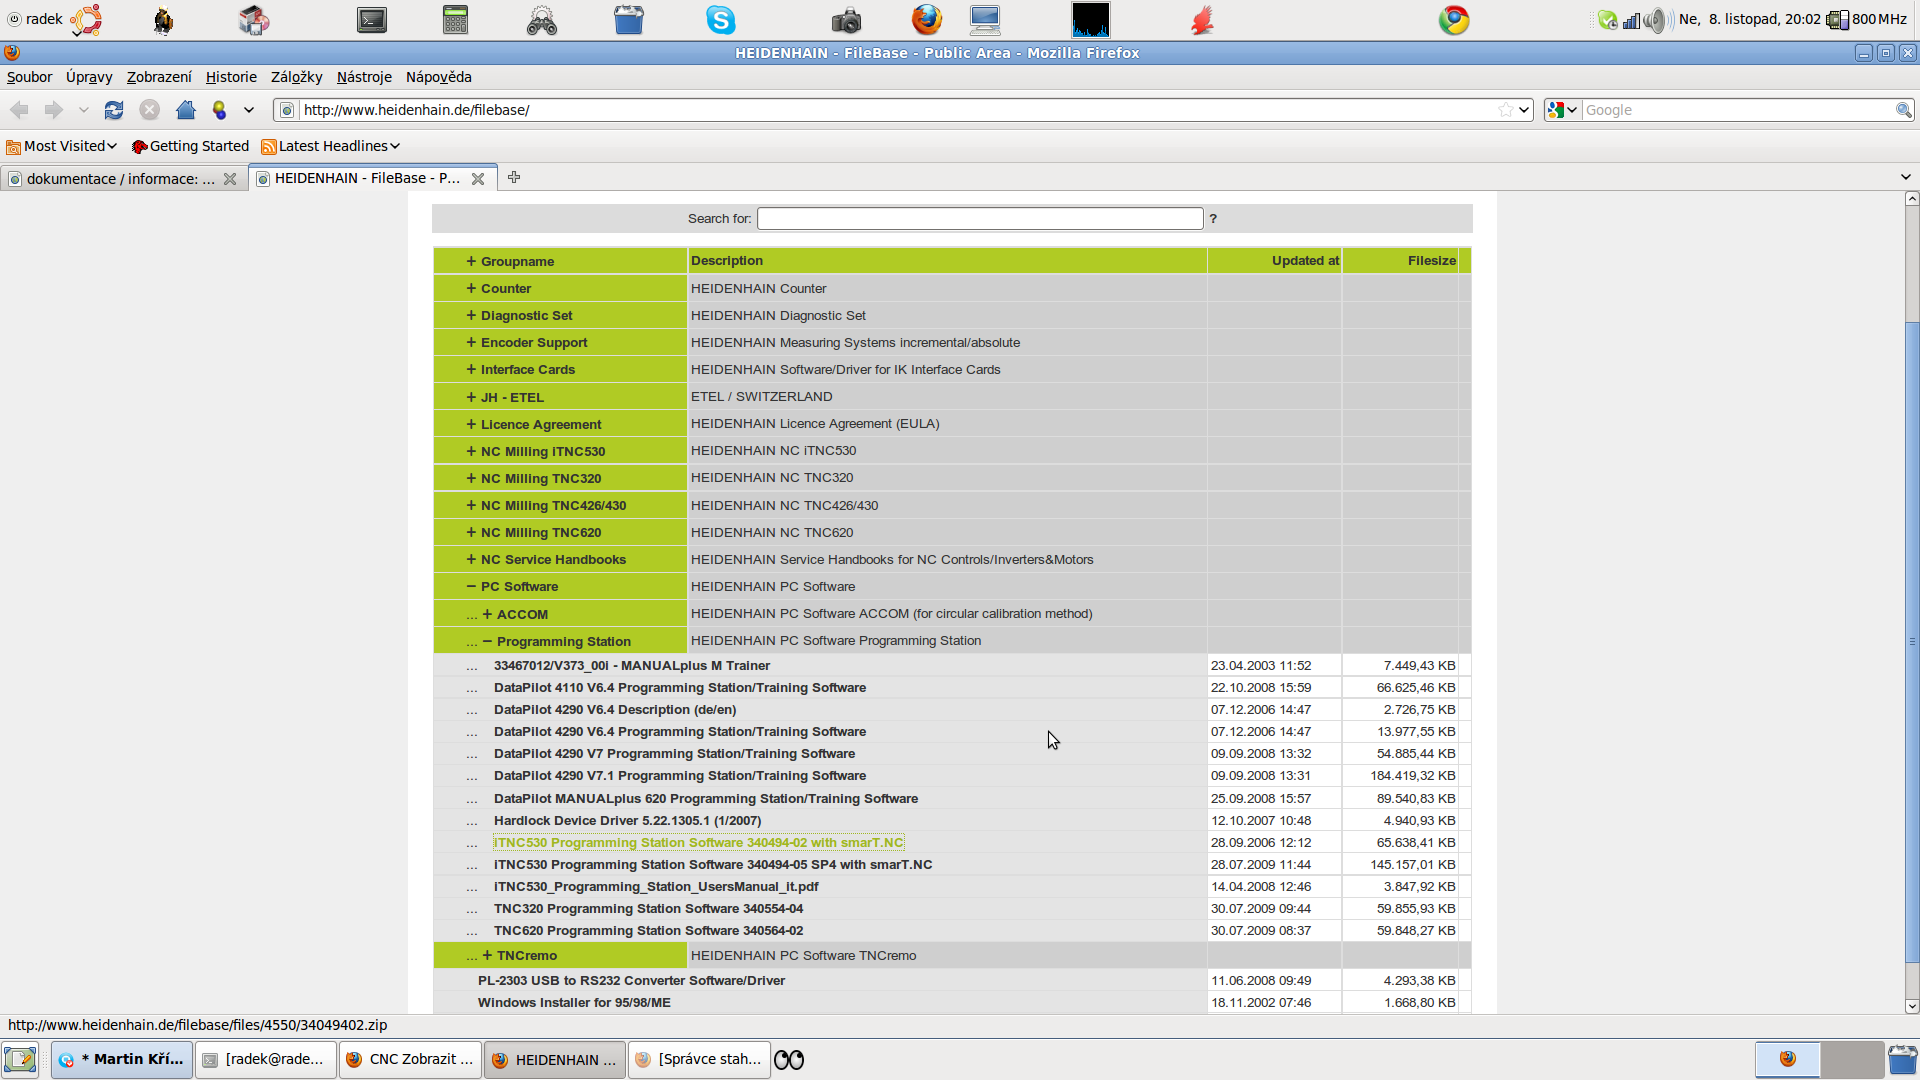
Task: Collapse the PC Software group
Action: (x=471, y=587)
